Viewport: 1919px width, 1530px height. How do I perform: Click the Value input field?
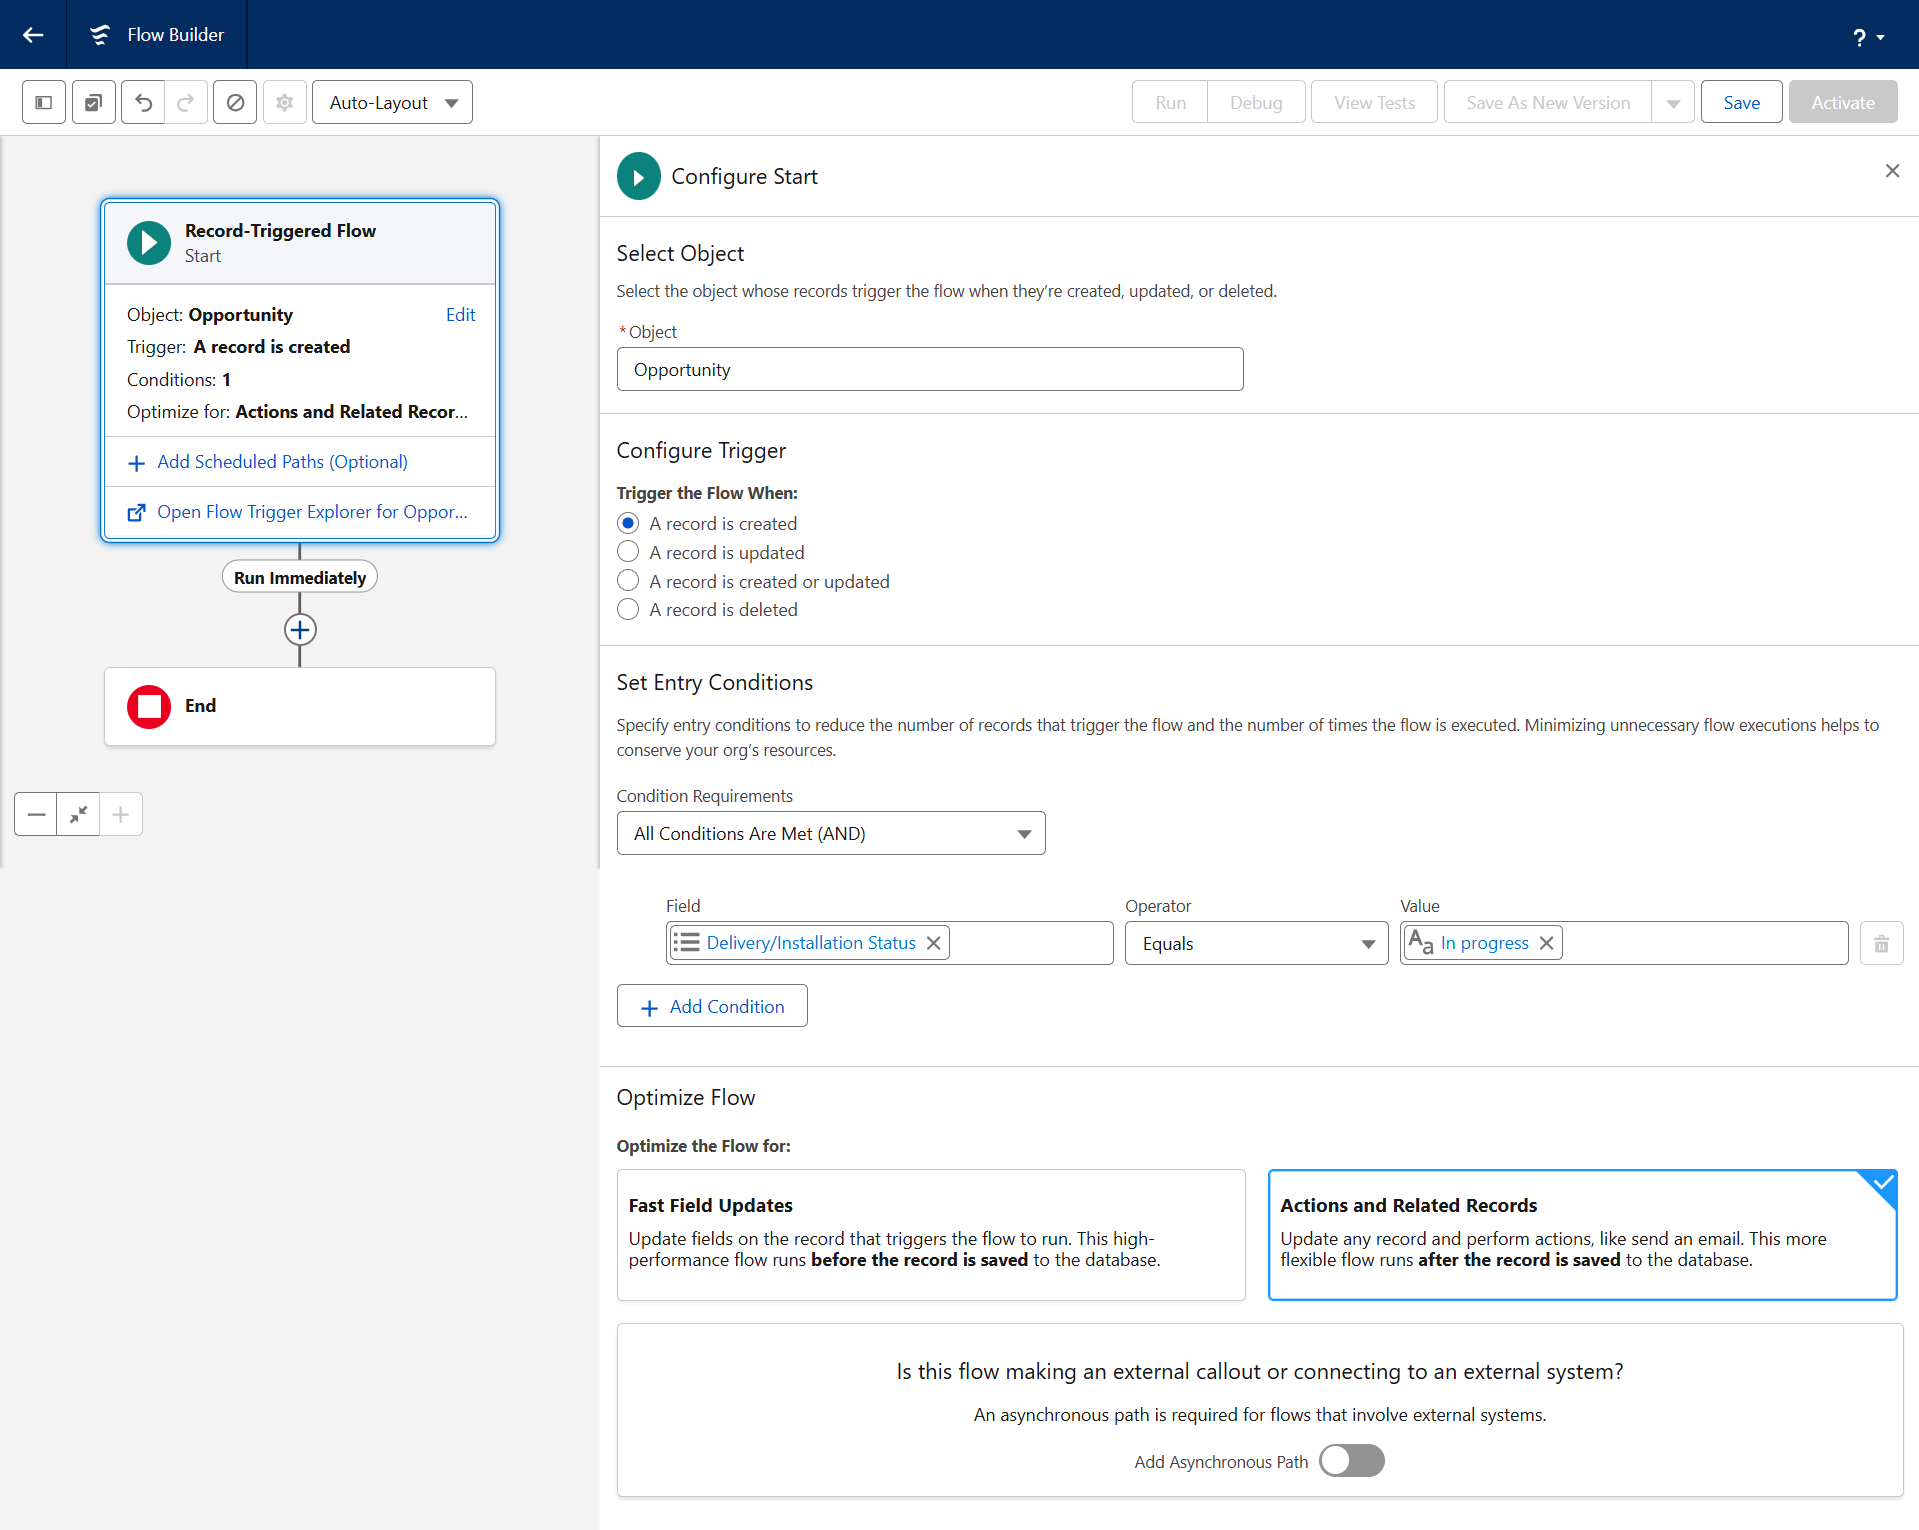pos(1624,943)
